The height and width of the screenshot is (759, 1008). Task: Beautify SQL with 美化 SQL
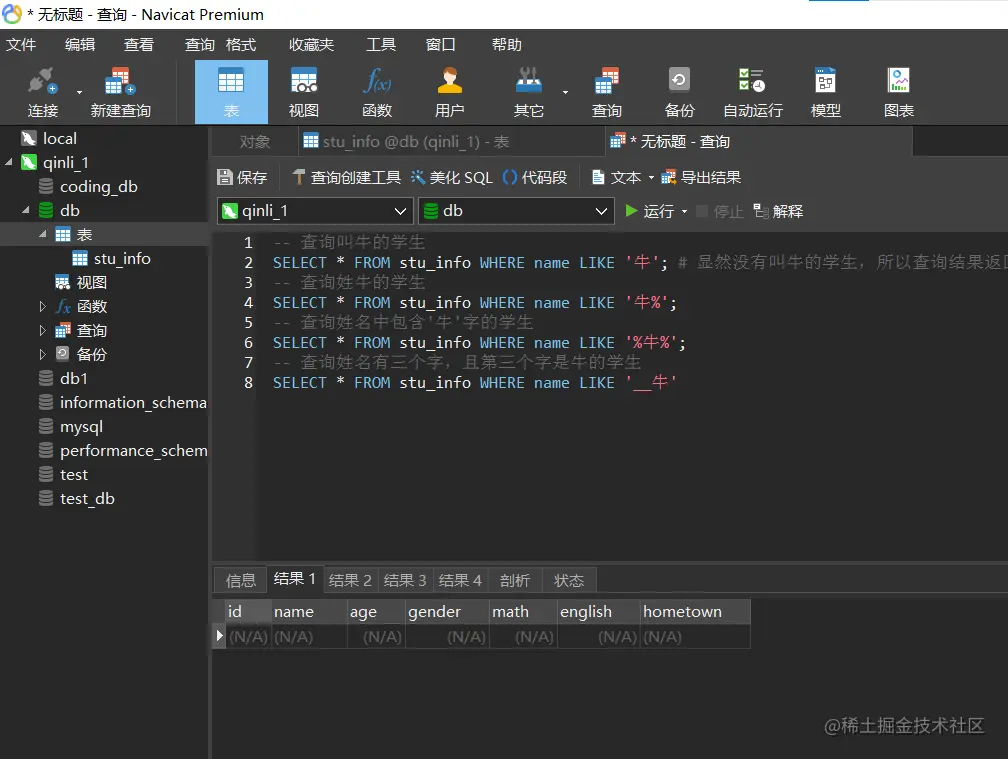[x=451, y=177]
